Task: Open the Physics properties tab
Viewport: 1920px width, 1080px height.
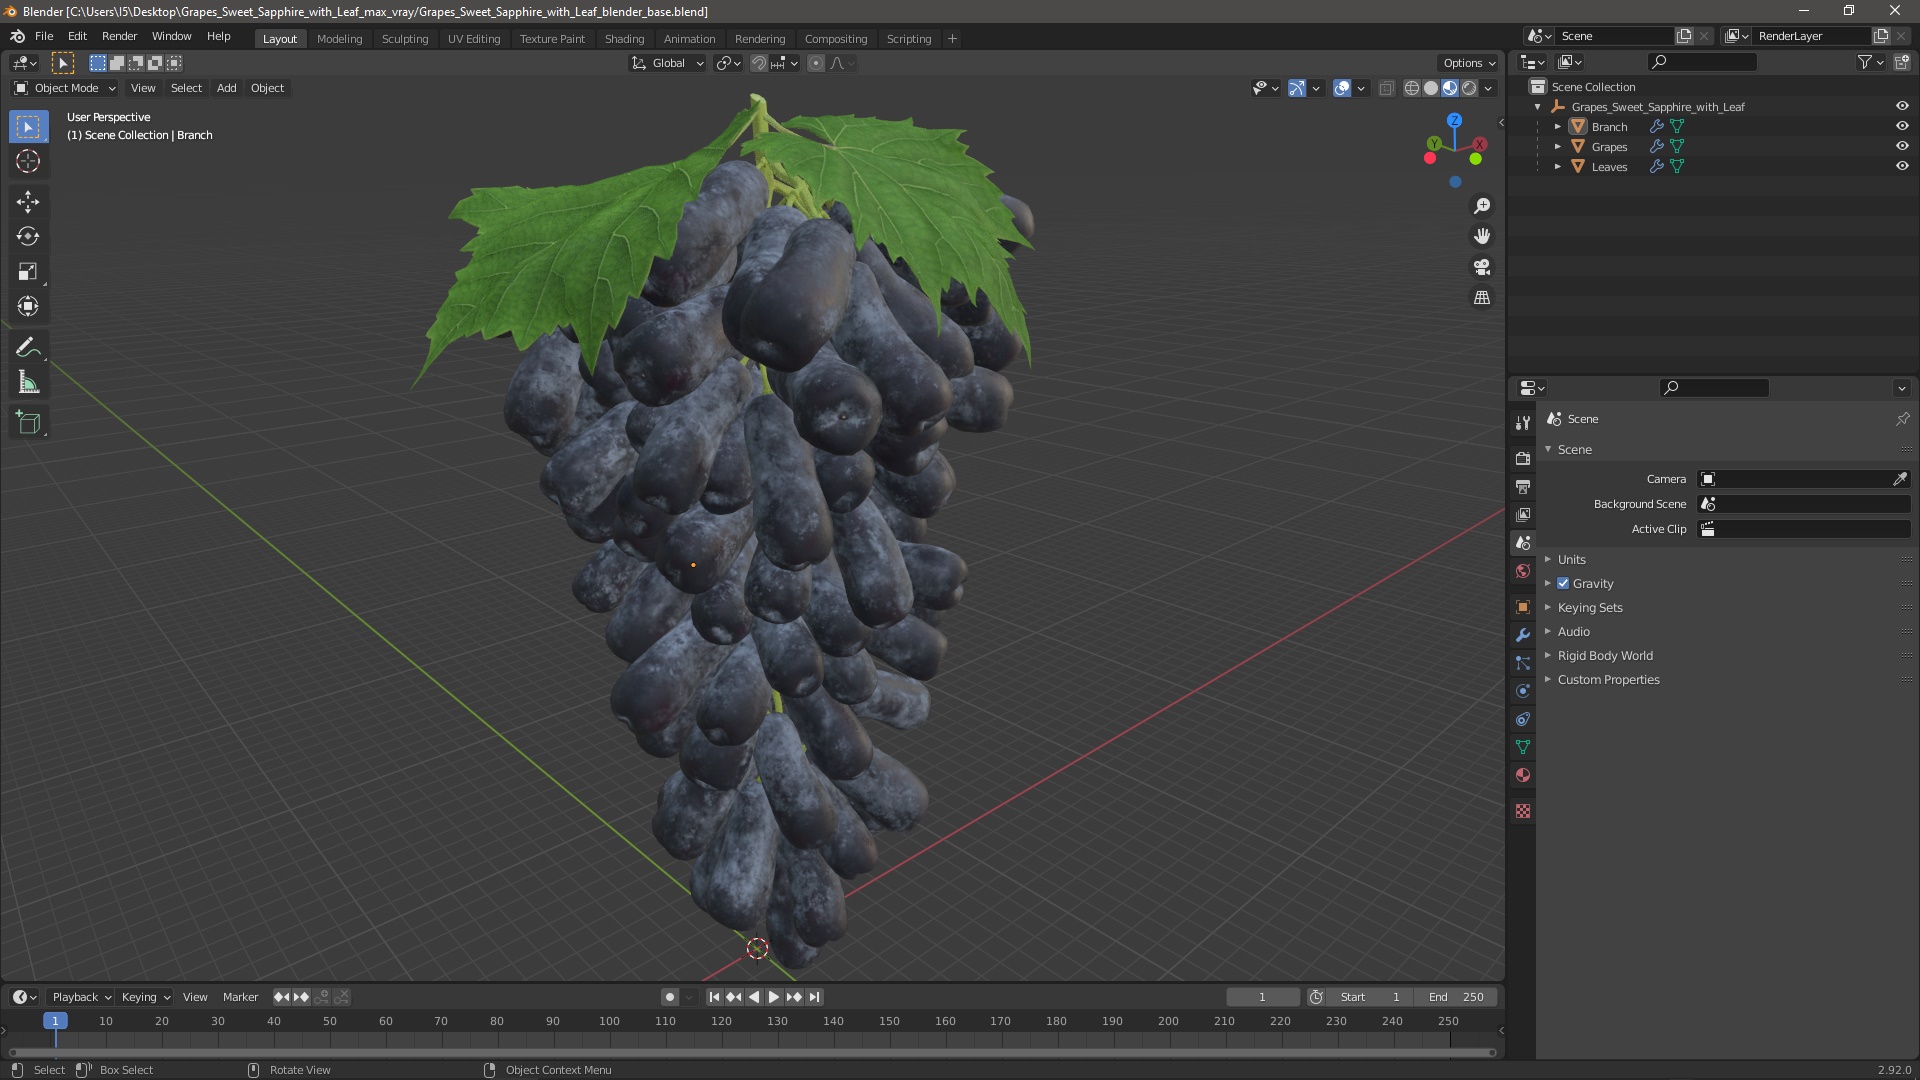Action: pyautogui.click(x=1523, y=691)
